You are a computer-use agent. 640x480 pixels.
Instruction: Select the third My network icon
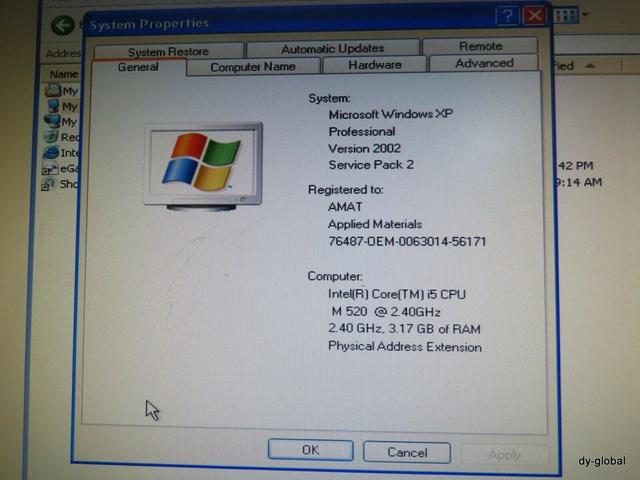coord(52,121)
